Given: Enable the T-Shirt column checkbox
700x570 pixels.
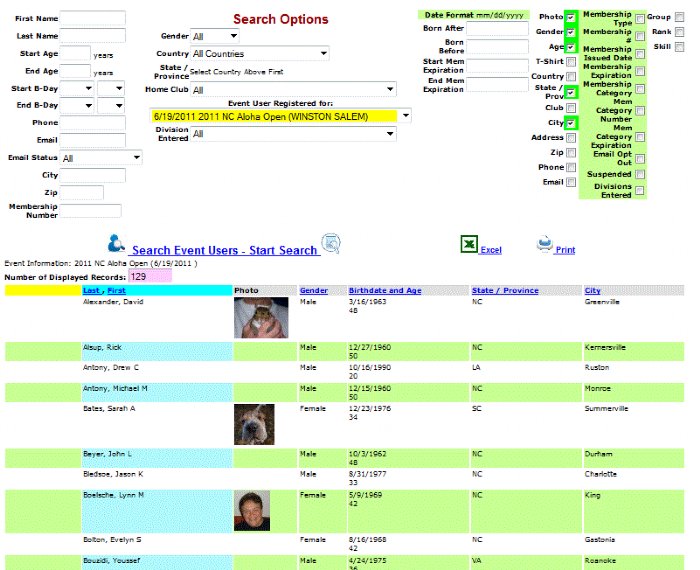Looking at the screenshot, I should coord(571,62).
